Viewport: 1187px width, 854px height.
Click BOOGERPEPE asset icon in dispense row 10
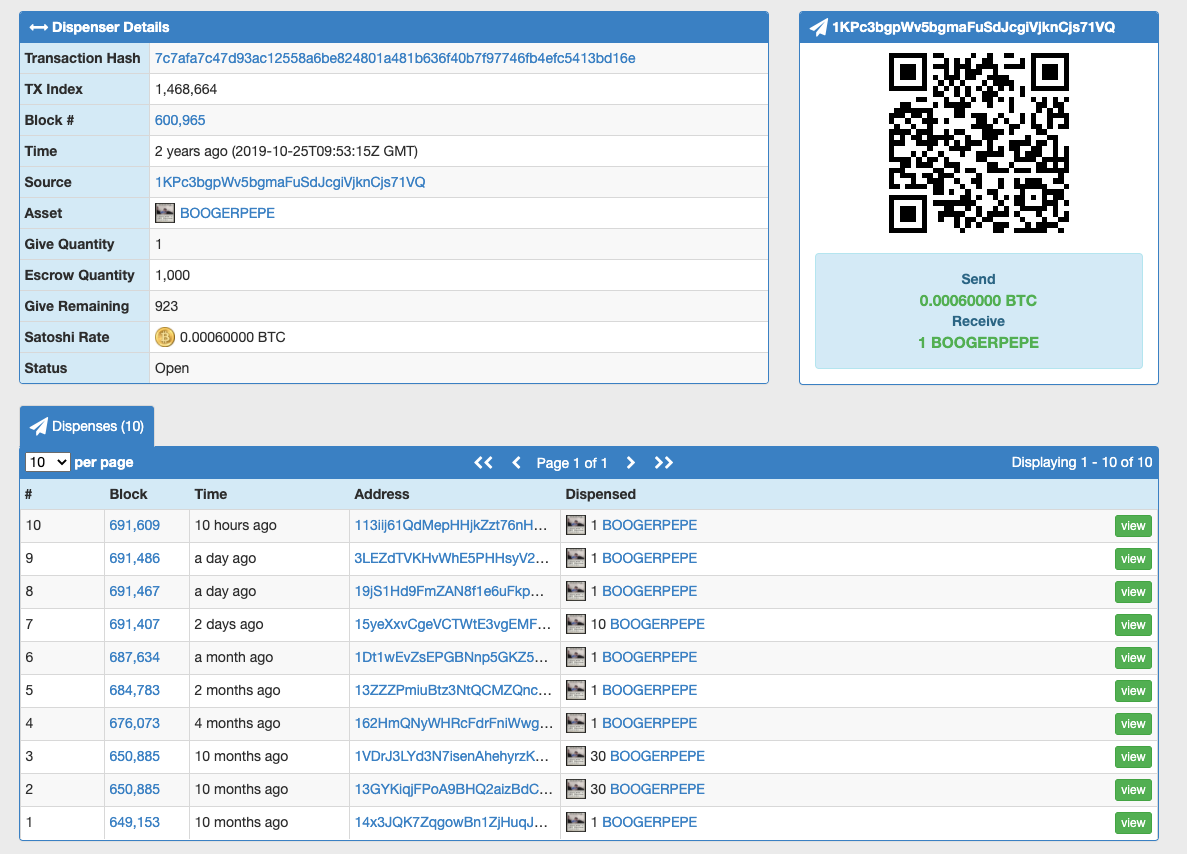click(x=576, y=525)
